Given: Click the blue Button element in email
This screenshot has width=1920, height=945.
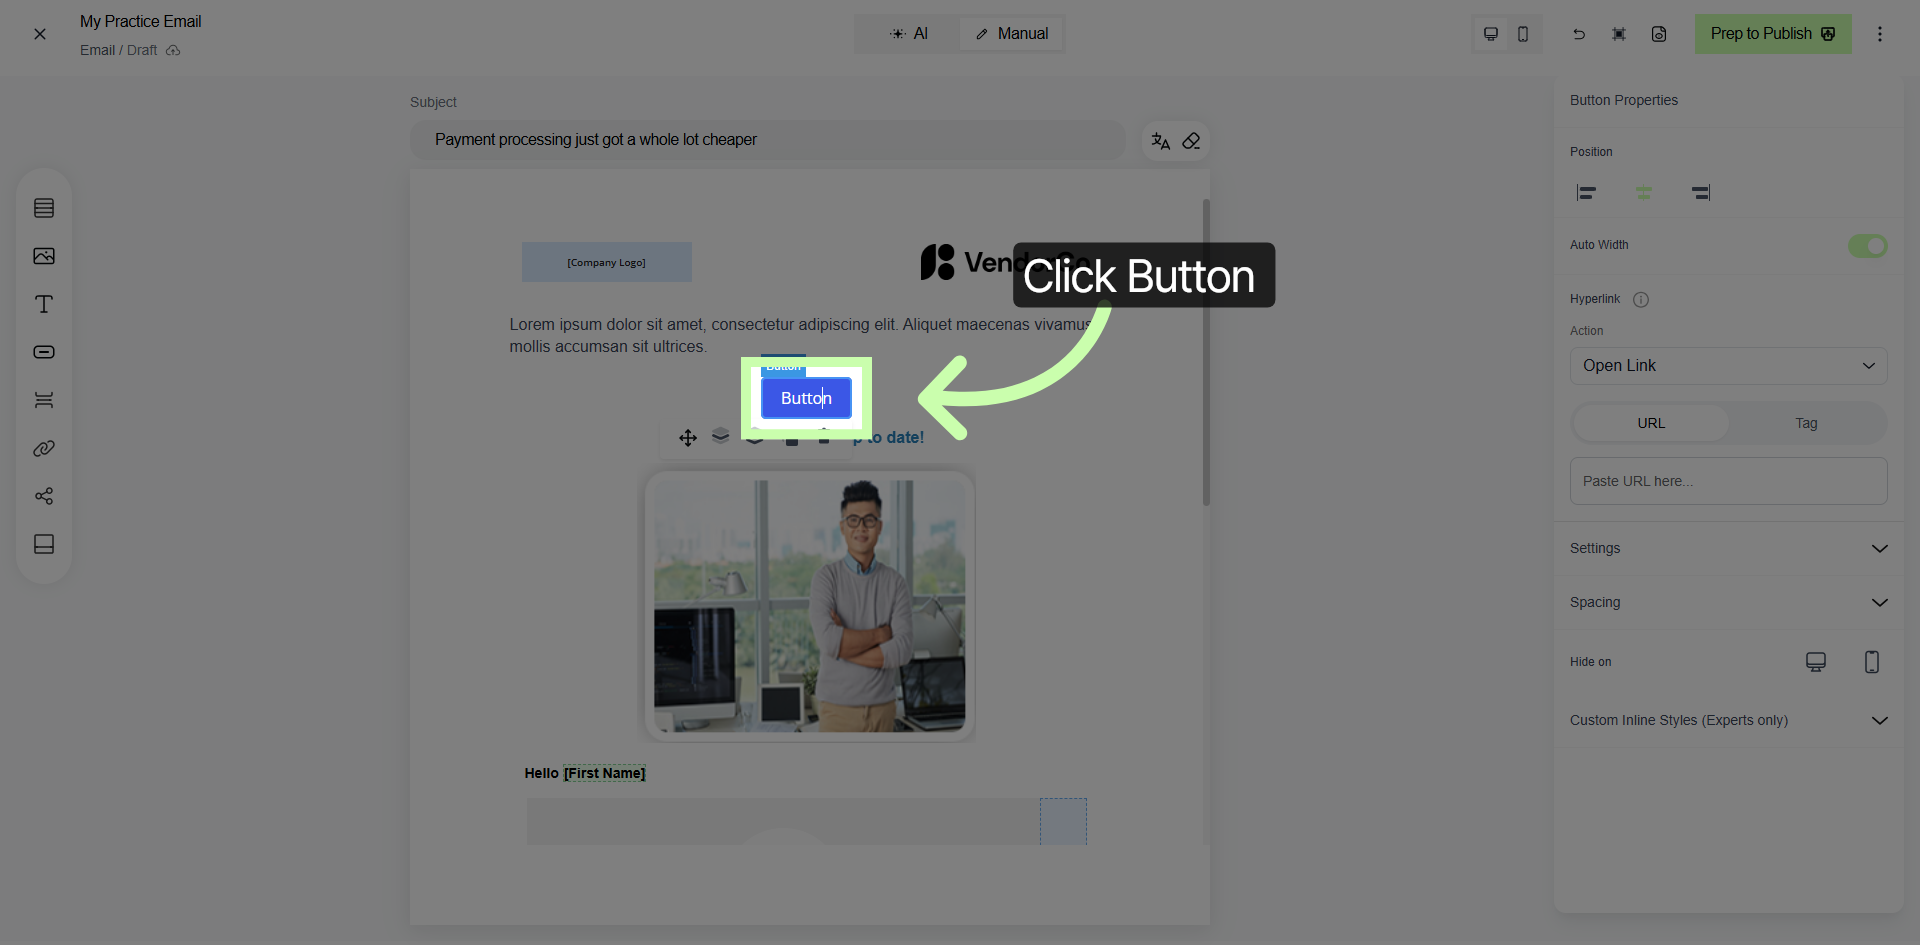Looking at the screenshot, I should [x=806, y=398].
